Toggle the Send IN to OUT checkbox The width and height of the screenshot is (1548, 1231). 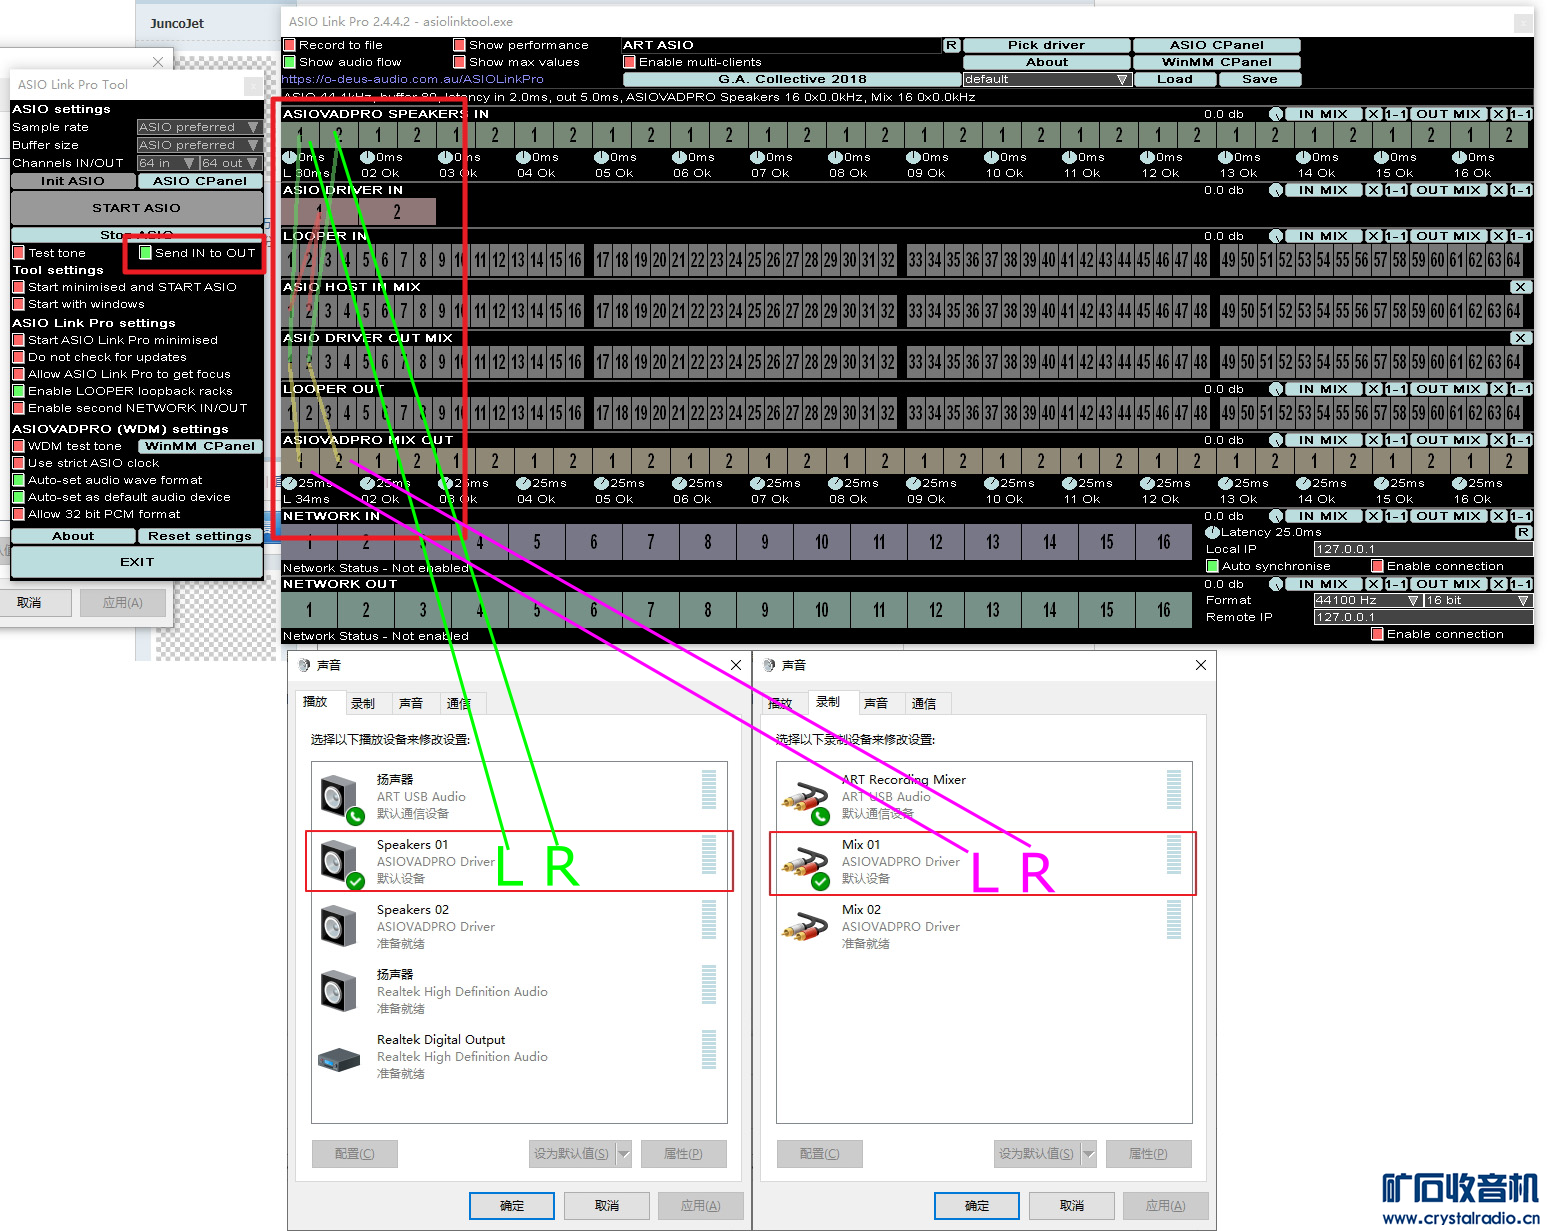[145, 253]
